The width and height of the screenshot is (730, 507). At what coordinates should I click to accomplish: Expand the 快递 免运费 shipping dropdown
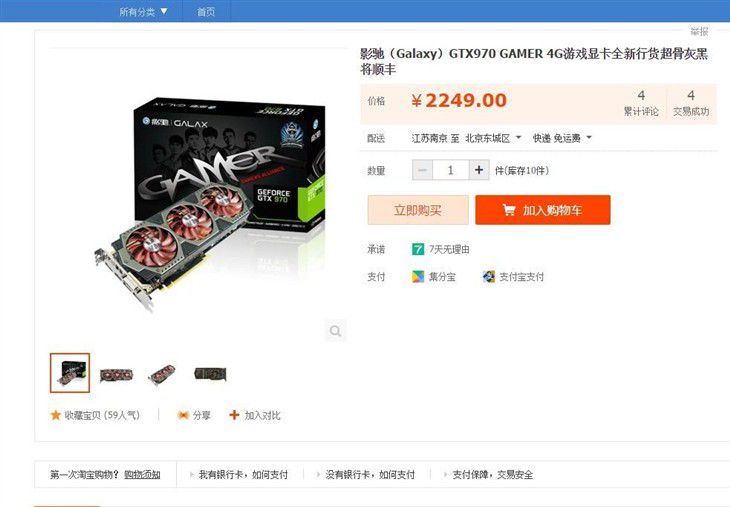tap(562, 138)
